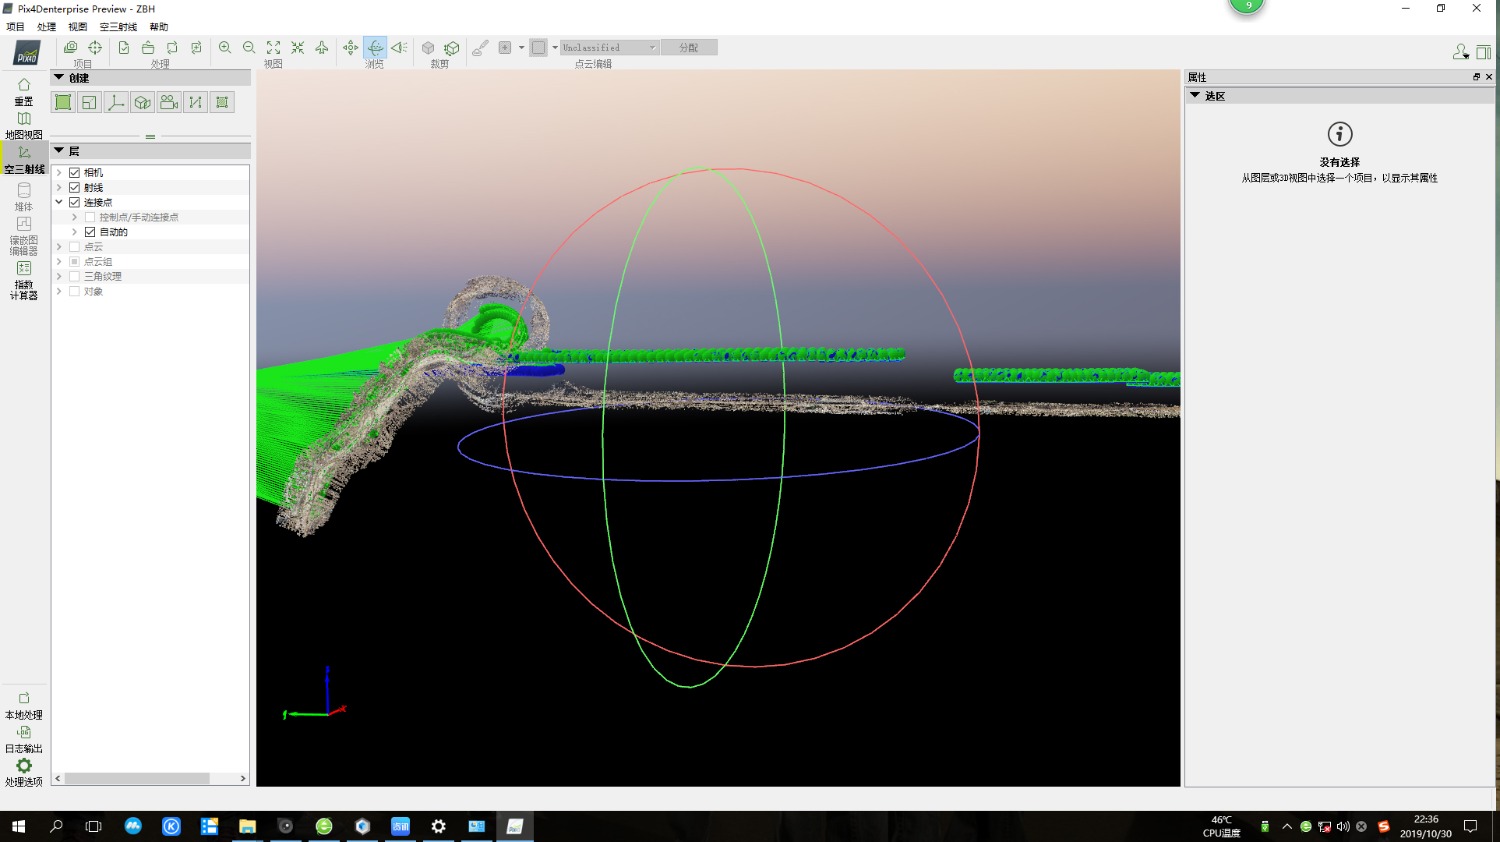This screenshot has width=1500, height=842.
Task: Open 日志输出 panel
Action: (x=24, y=740)
